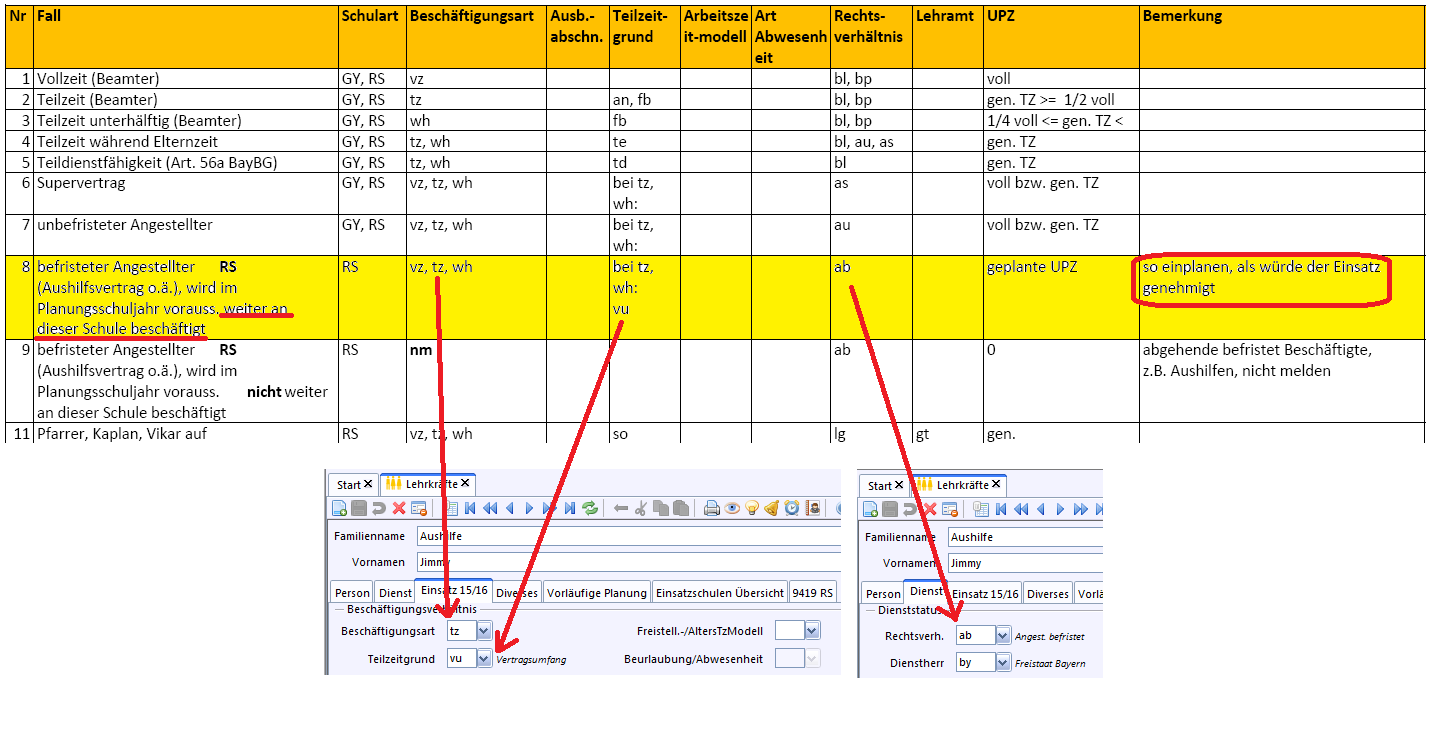
Task: Switch to Person tab in left window
Action: coord(352,593)
